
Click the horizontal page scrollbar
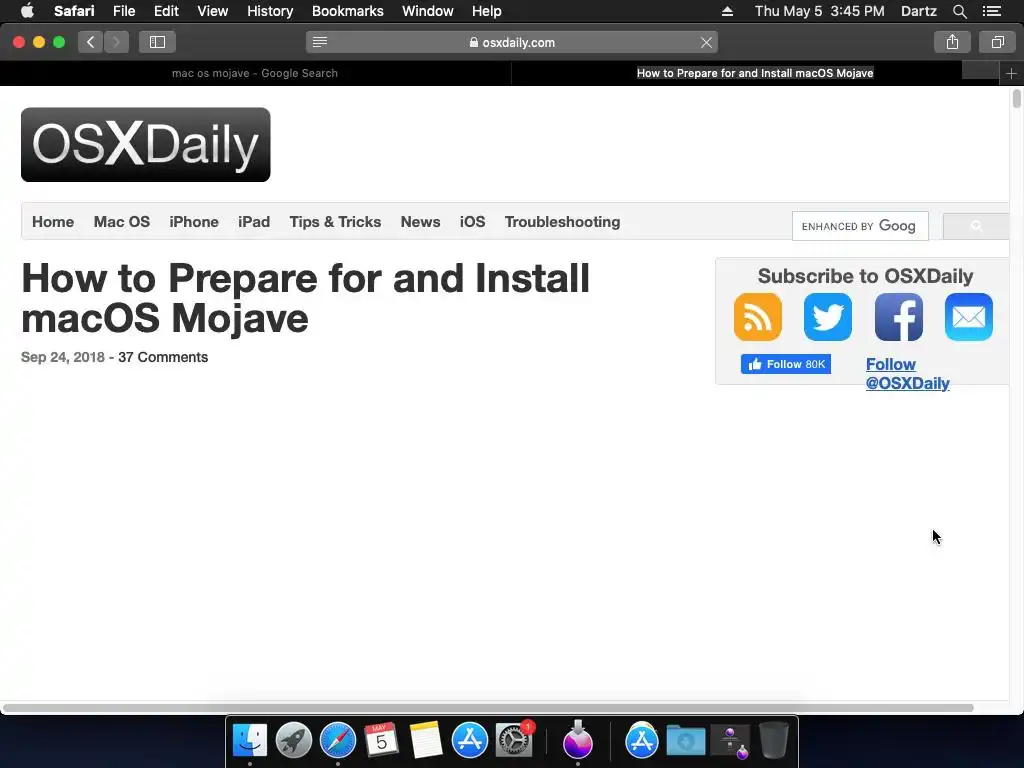pos(488,708)
